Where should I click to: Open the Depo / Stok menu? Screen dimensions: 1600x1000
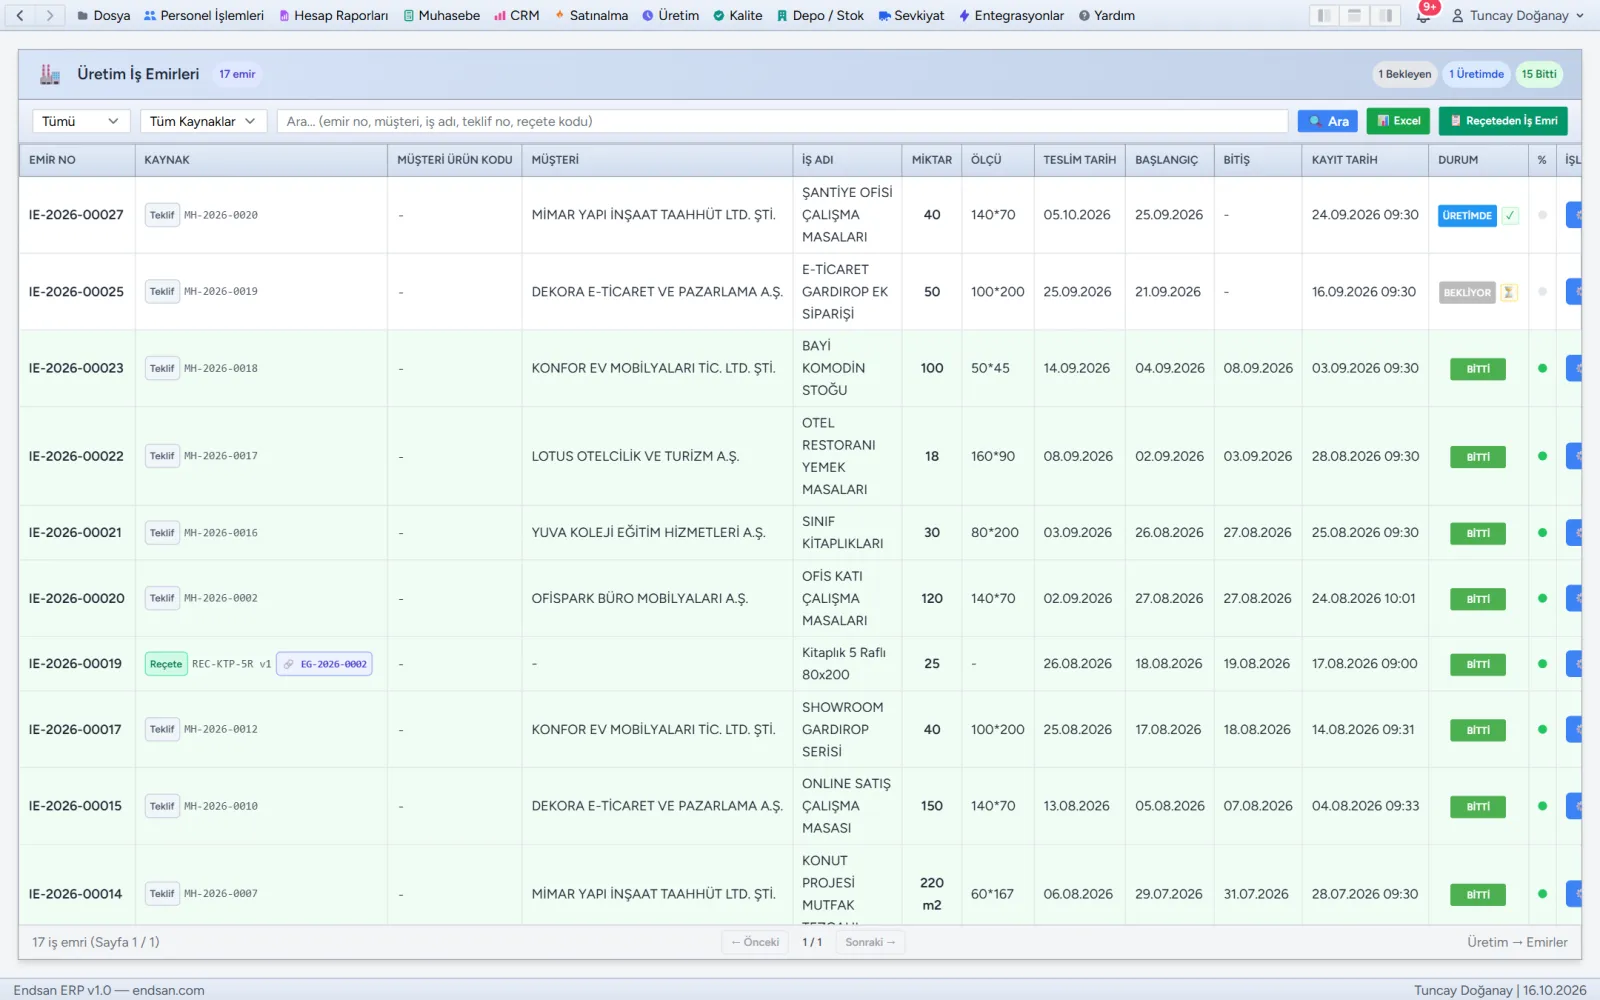[x=820, y=15]
